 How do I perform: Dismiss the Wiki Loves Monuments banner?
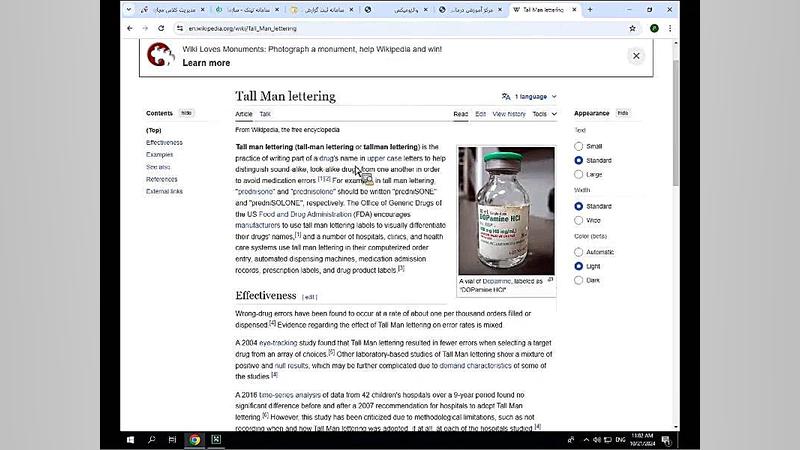636,56
